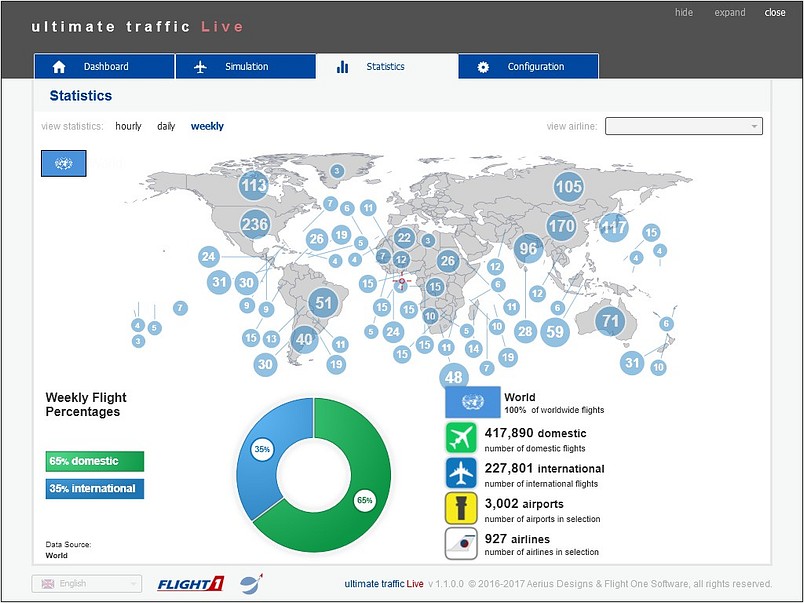
Task: Select the 96 bubble on the map
Action: coord(528,249)
